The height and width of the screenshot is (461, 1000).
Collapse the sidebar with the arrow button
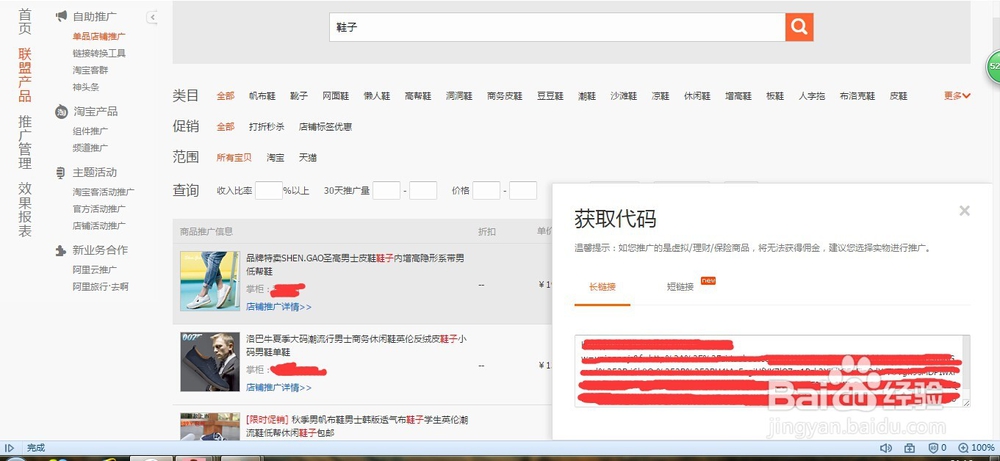pyautogui.click(x=152, y=17)
